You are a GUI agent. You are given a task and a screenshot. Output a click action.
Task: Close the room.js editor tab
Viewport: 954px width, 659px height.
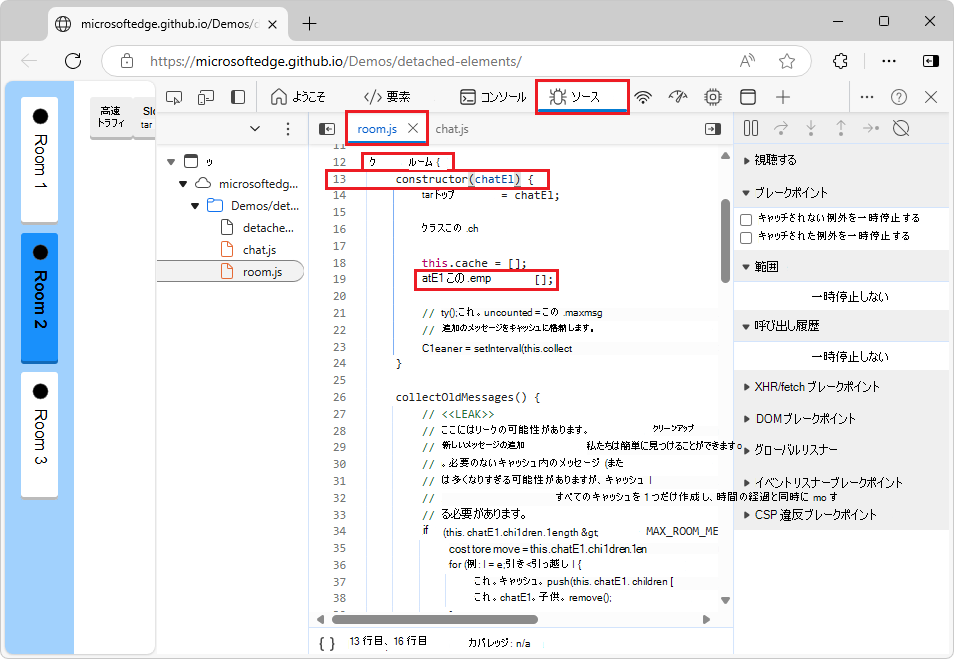click(x=413, y=128)
